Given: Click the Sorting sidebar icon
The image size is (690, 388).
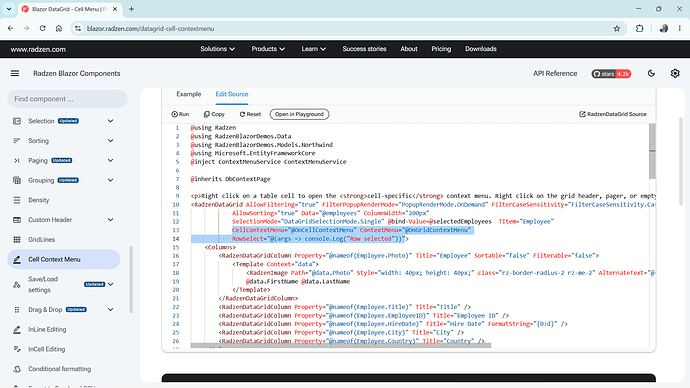Looking at the screenshot, I should coord(17,141).
